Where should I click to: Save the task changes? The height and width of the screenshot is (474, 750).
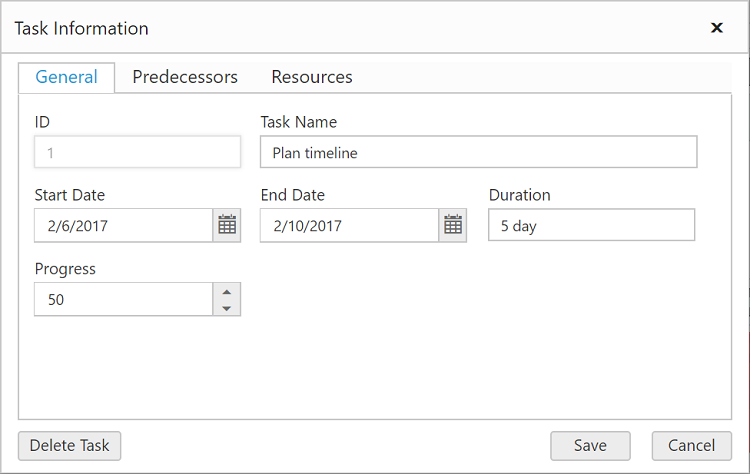click(x=590, y=446)
